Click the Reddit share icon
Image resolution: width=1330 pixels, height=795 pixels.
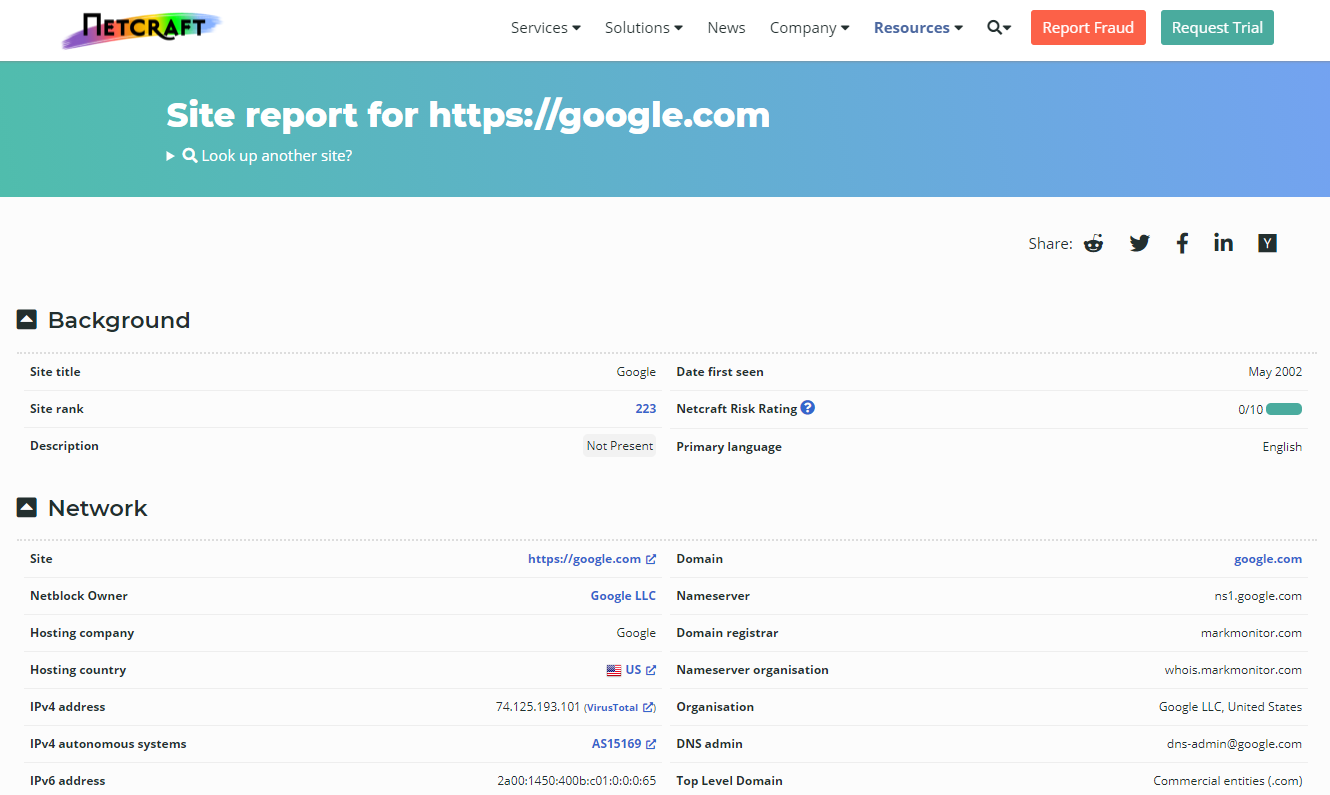click(x=1093, y=243)
